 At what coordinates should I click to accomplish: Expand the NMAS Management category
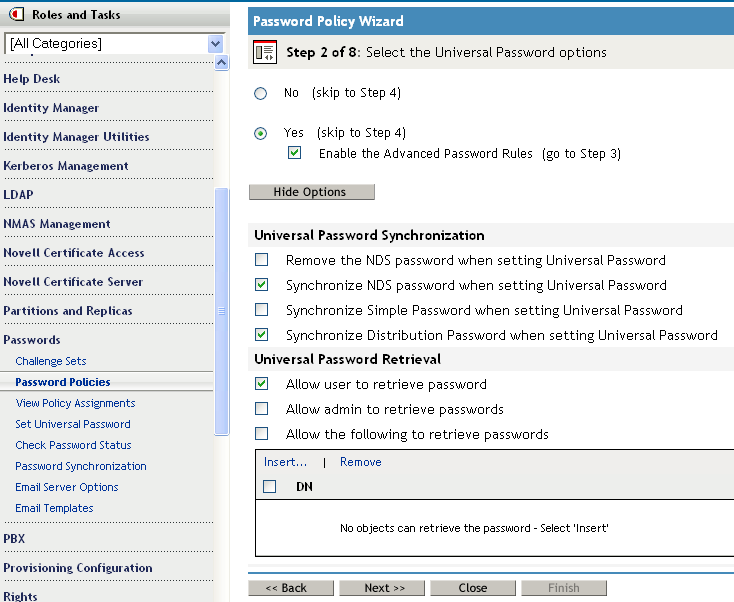click(x=57, y=224)
